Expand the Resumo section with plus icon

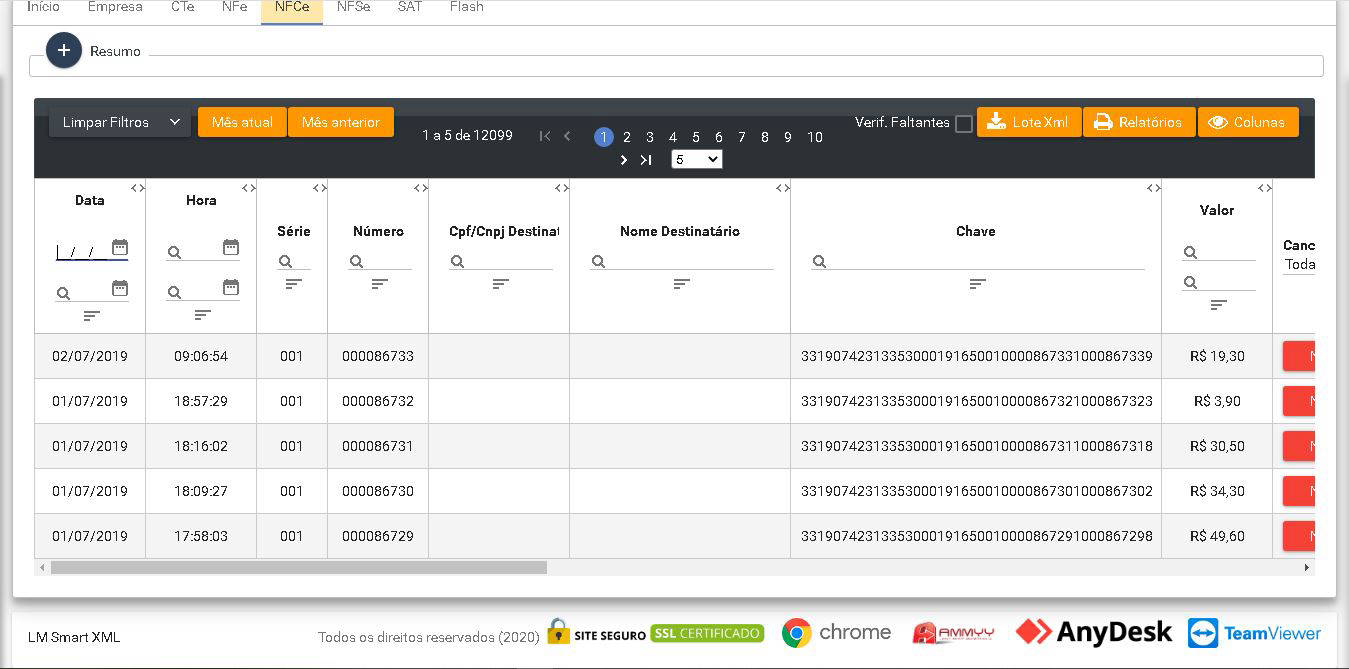[x=63, y=51]
